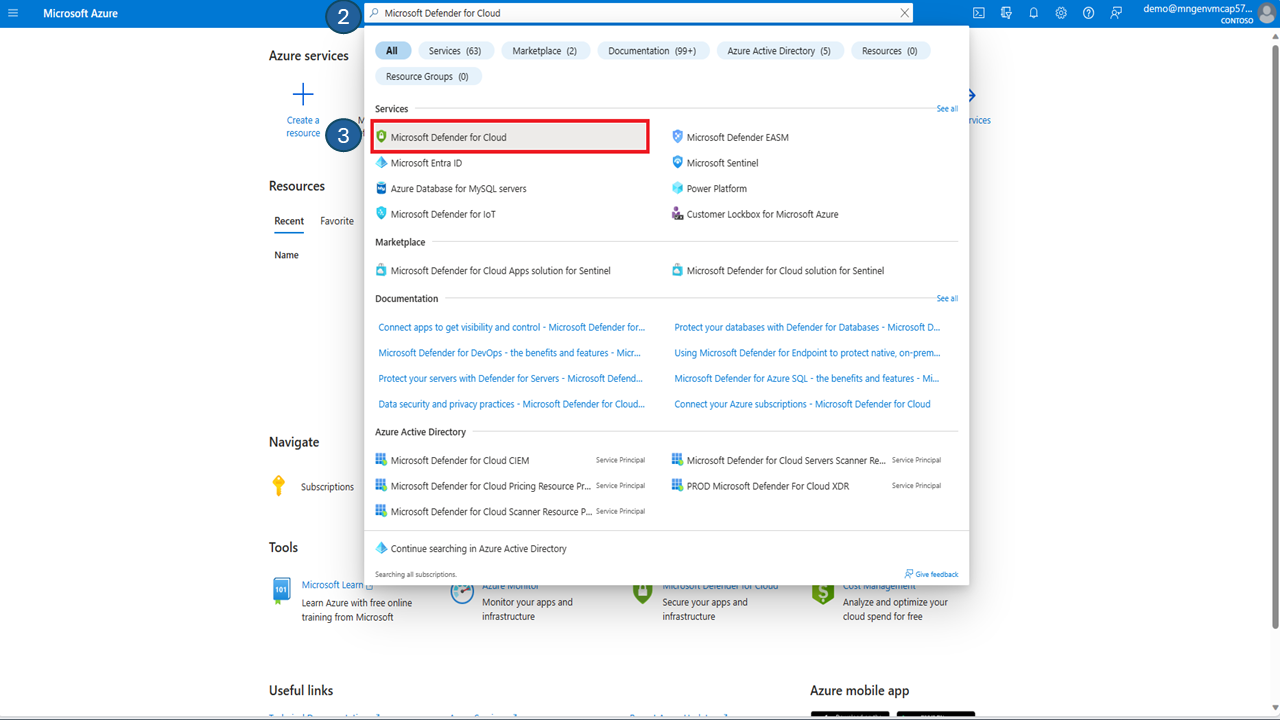
Task: Click the Defender for IoT icon
Action: pyautogui.click(x=381, y=214)
